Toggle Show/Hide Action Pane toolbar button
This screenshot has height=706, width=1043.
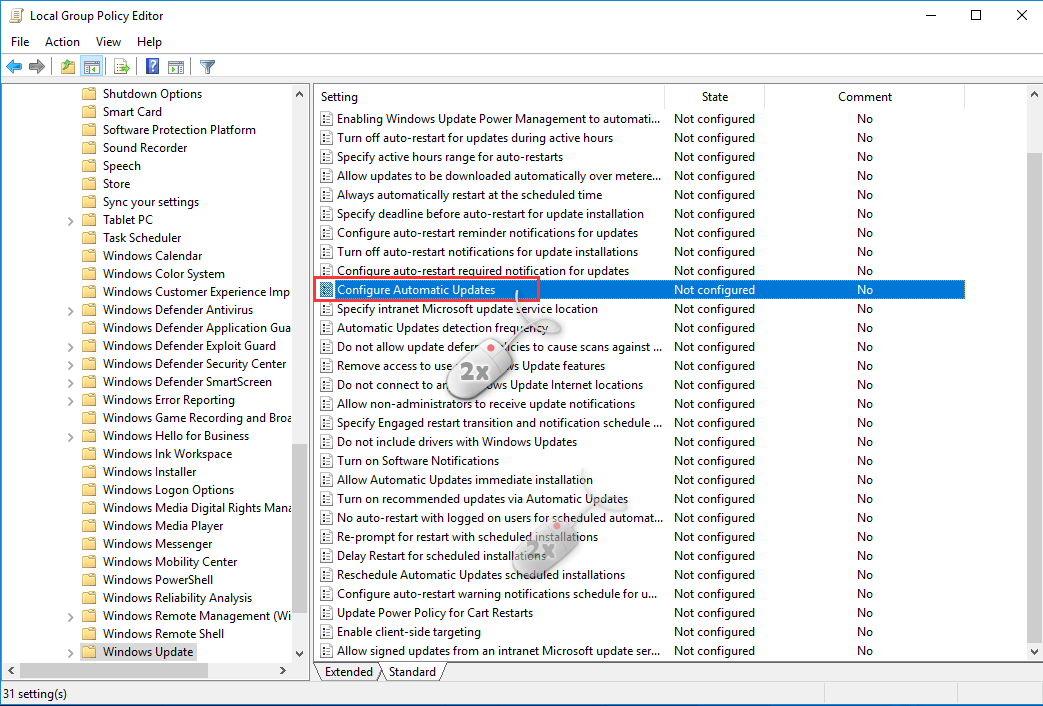[176, 67]
